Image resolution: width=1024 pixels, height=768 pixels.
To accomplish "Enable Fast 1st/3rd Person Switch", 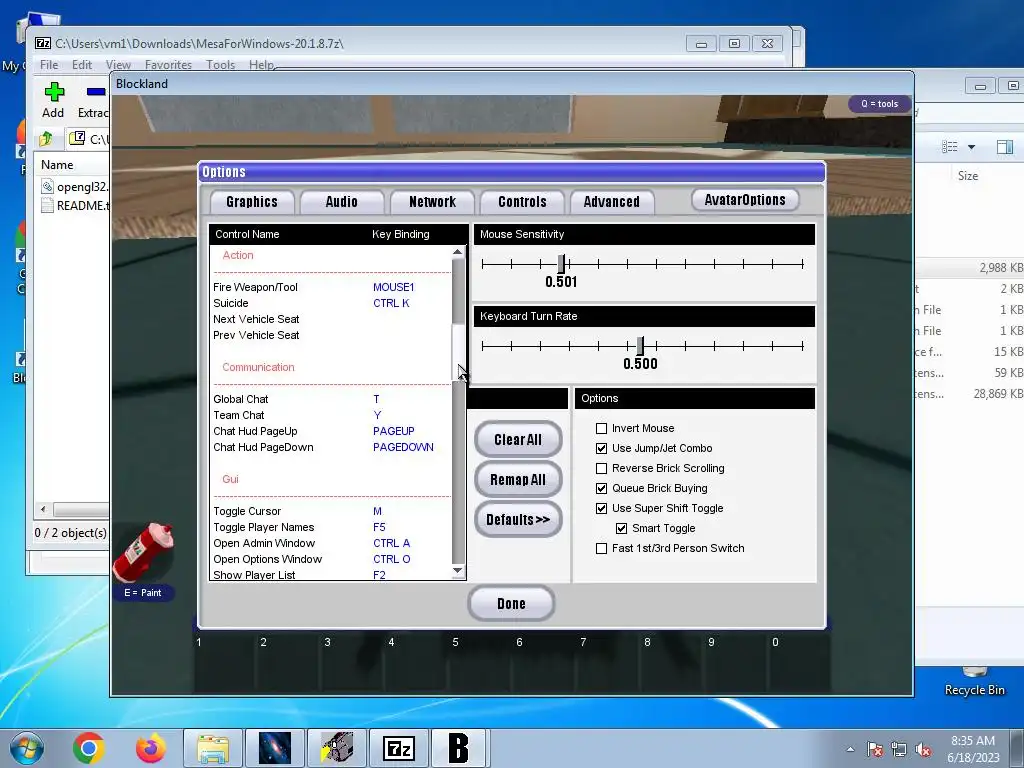I will pos(601,549).
